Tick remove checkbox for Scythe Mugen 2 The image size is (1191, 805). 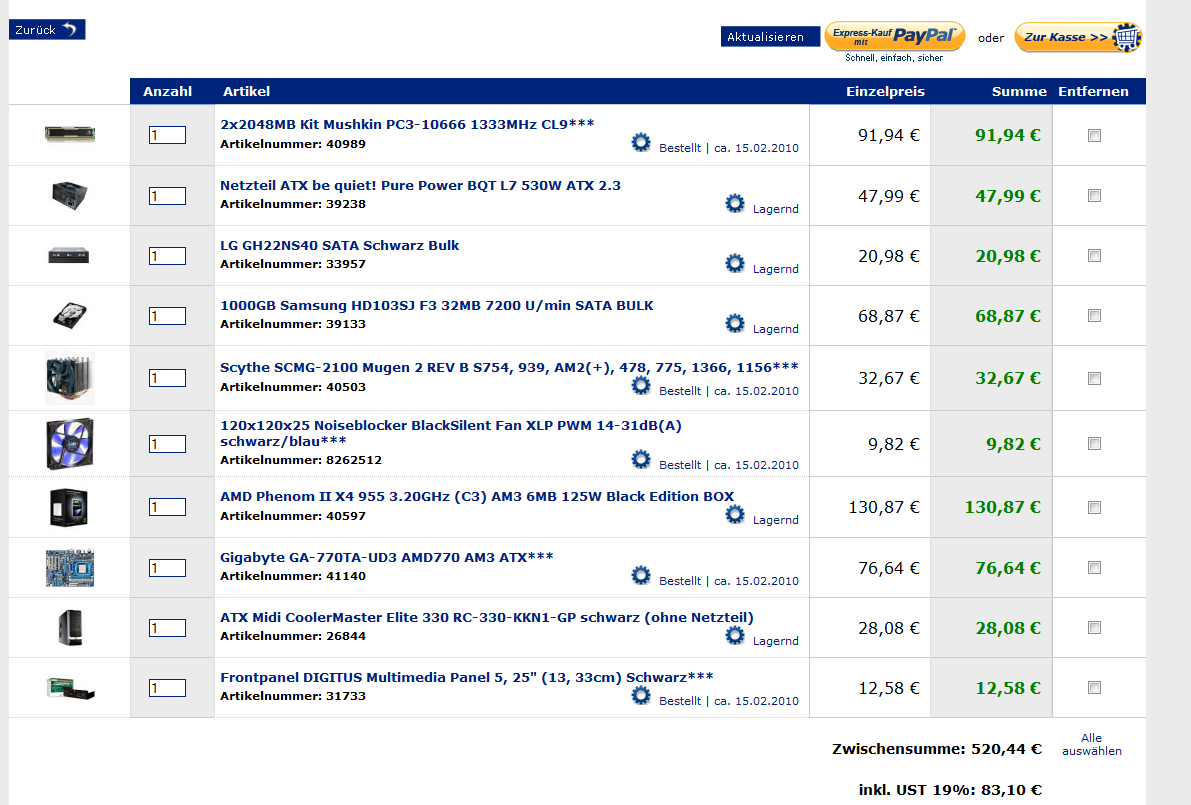[x=1095, y=378]
